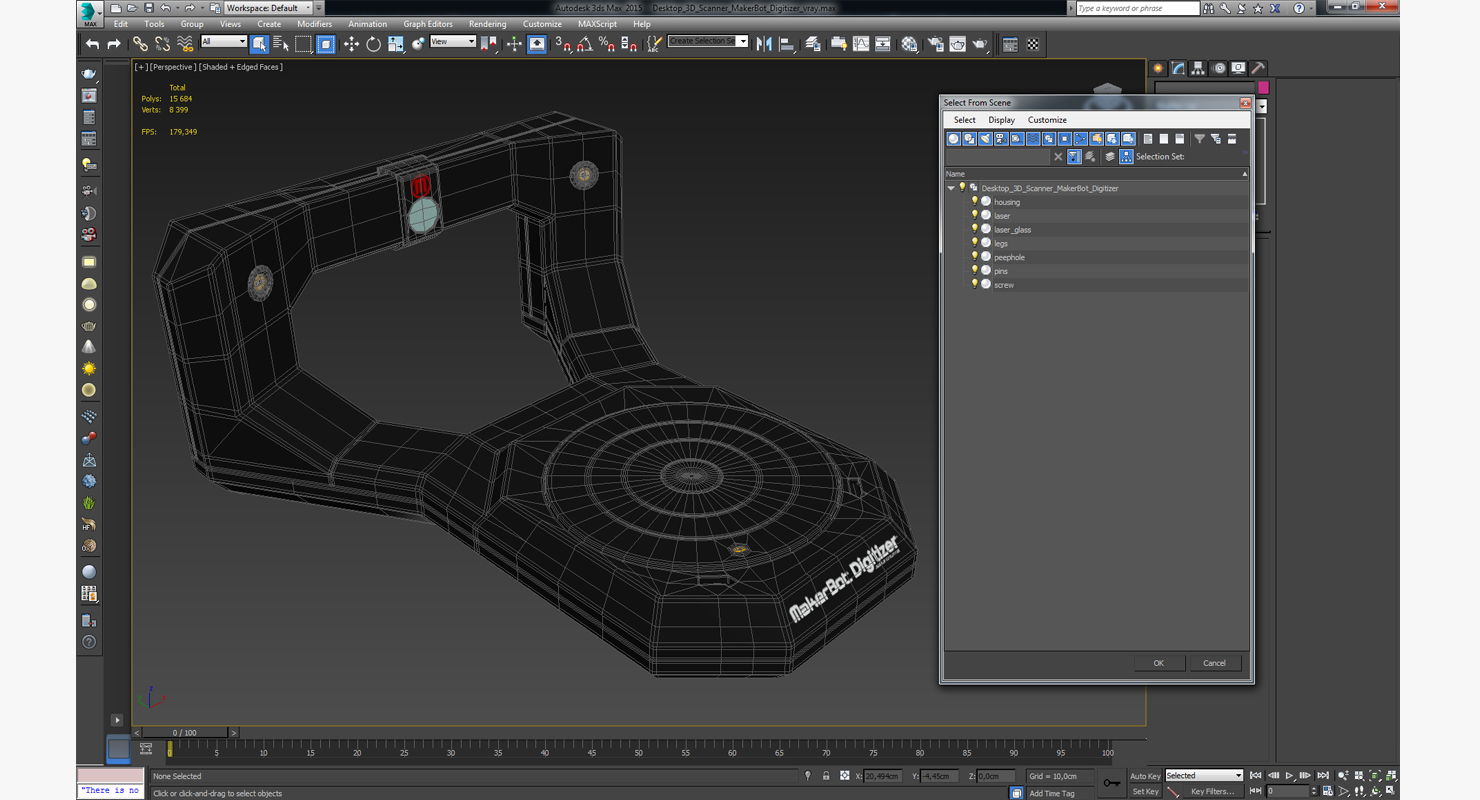Open the Workspace: Default dropdown
This screenshot has height=800, width=1480.
268,8
